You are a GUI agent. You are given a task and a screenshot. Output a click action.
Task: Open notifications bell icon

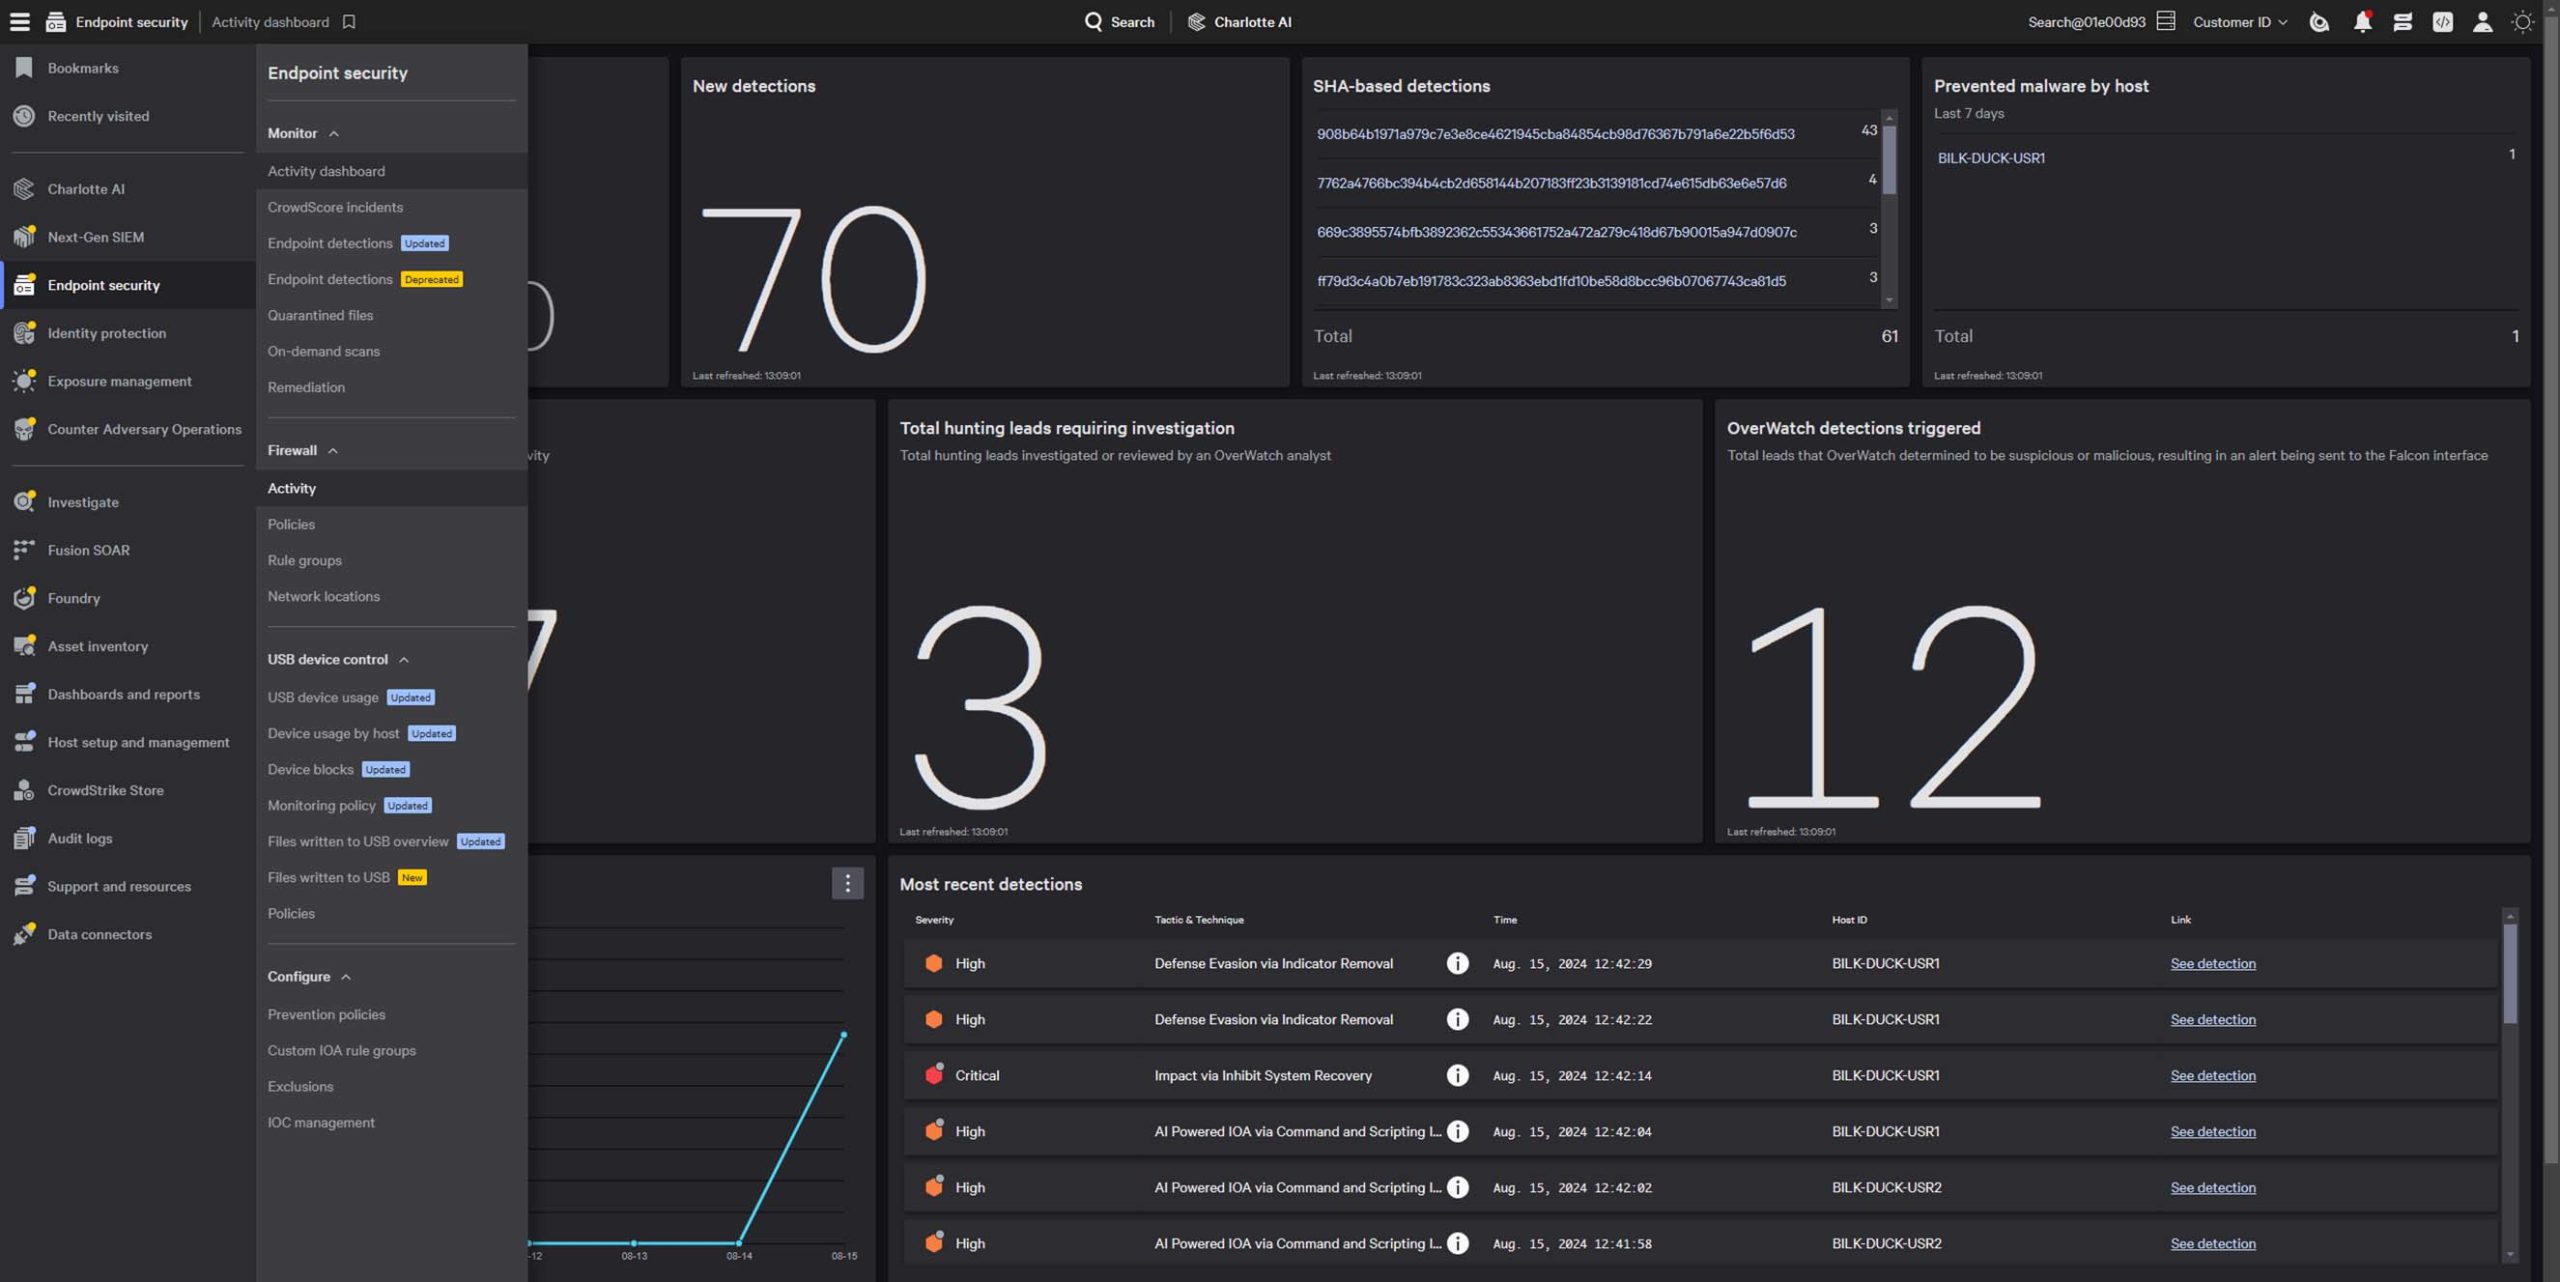(2362, 21)
